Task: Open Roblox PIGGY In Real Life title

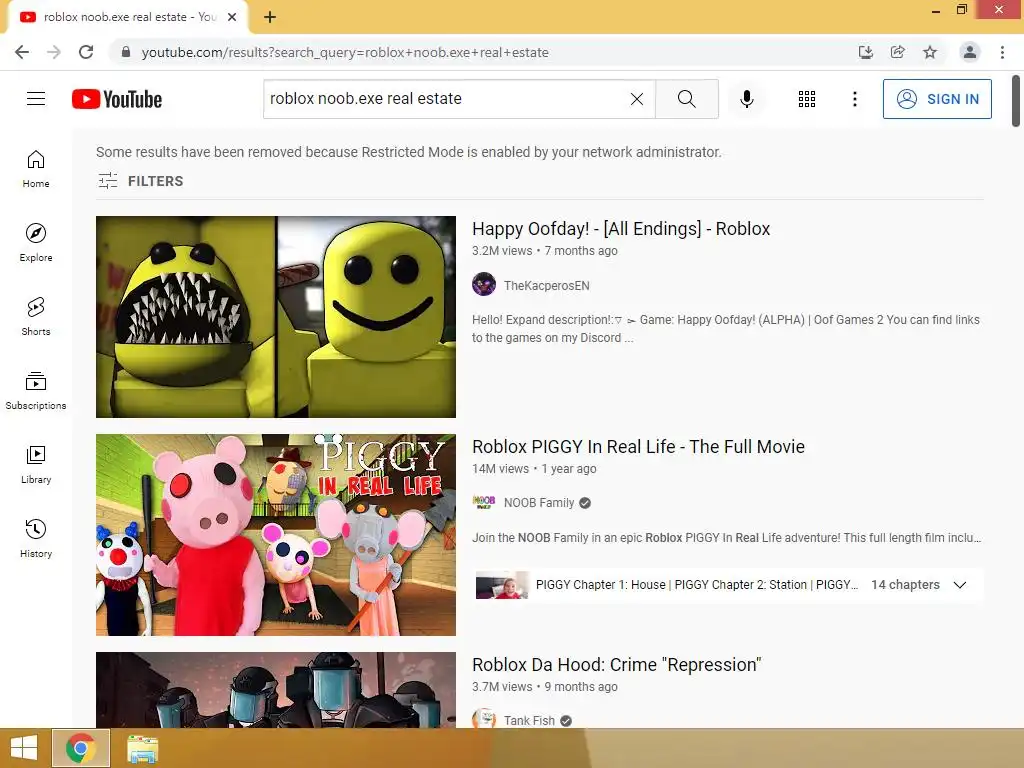Action: [638, 447]
